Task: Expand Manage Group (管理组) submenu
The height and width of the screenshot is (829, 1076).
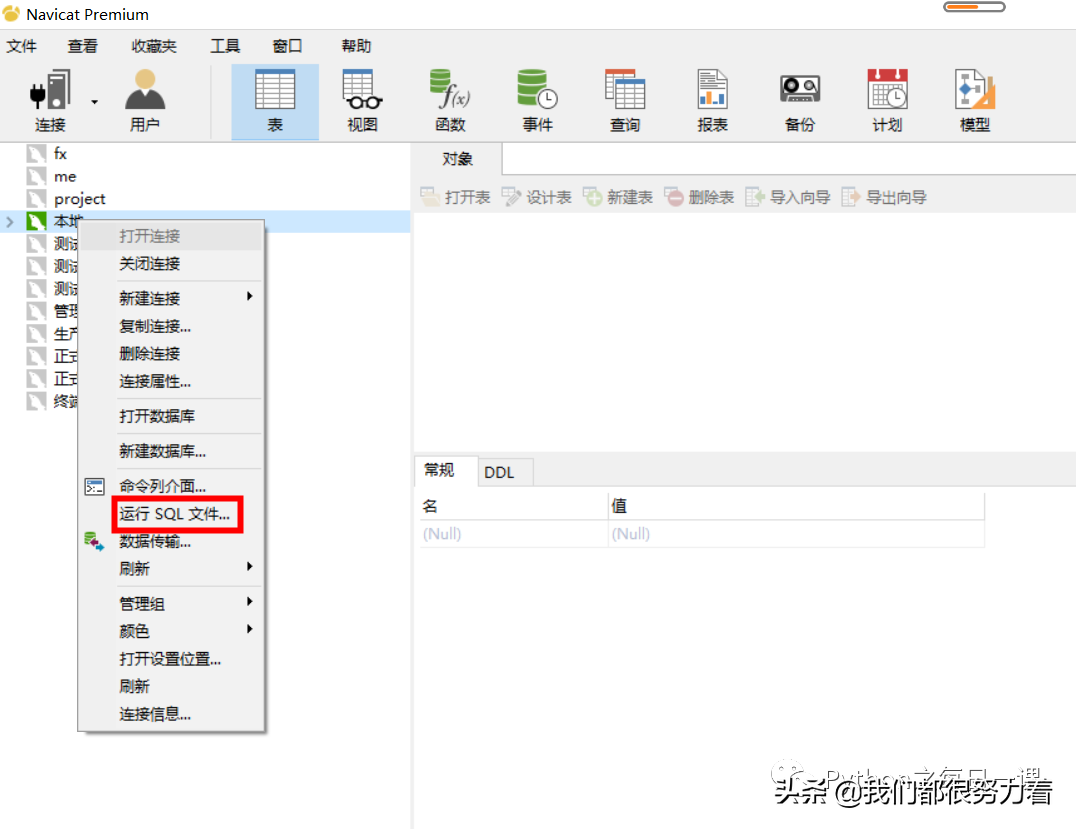Action: [x=171, y=603]
